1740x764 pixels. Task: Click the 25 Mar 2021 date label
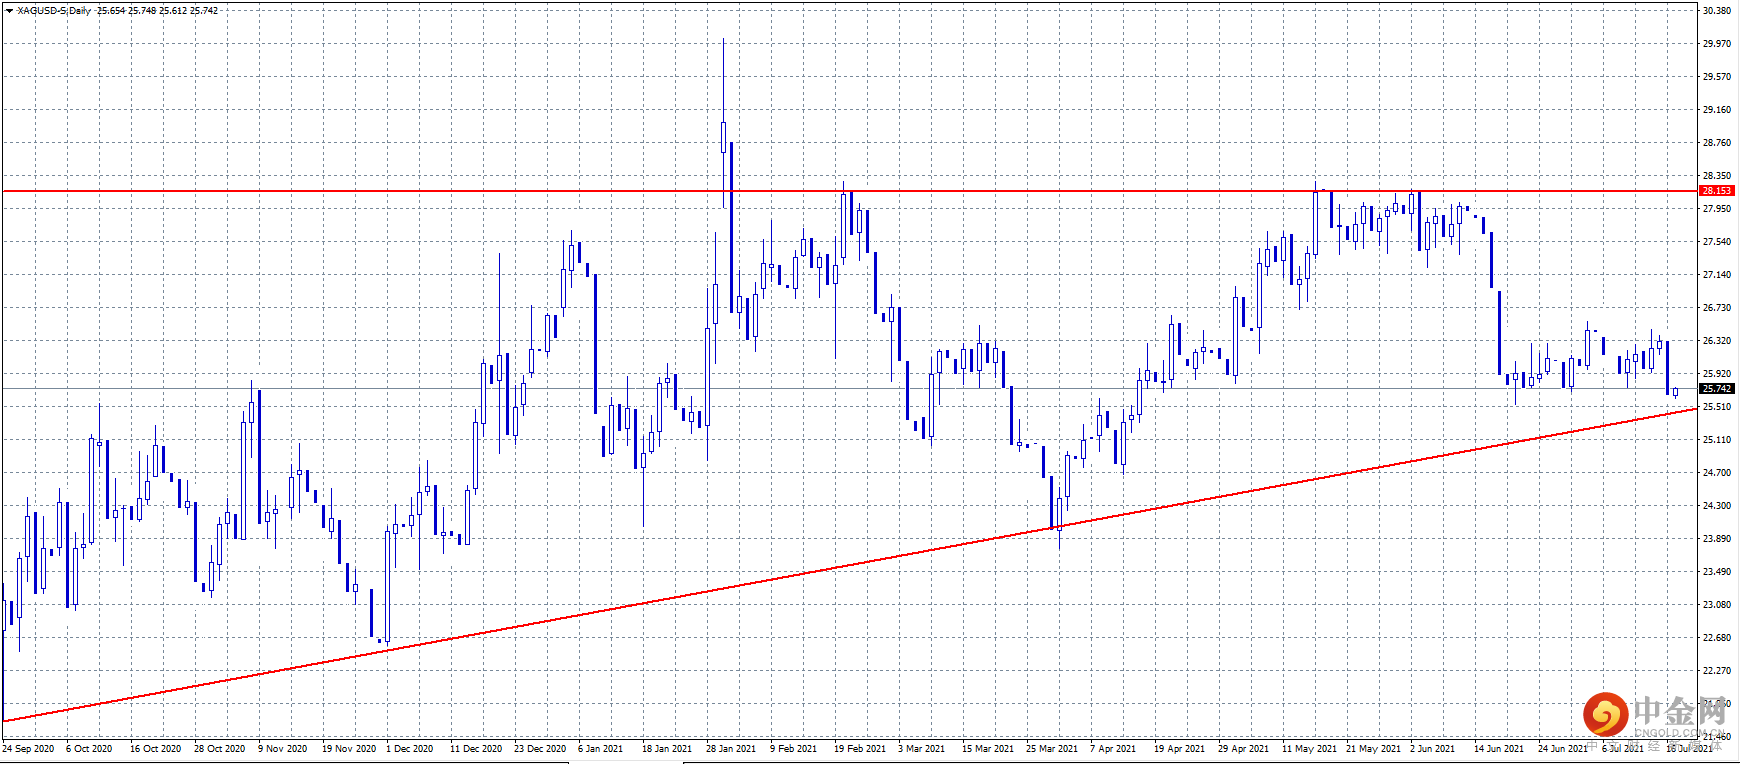1052,749
